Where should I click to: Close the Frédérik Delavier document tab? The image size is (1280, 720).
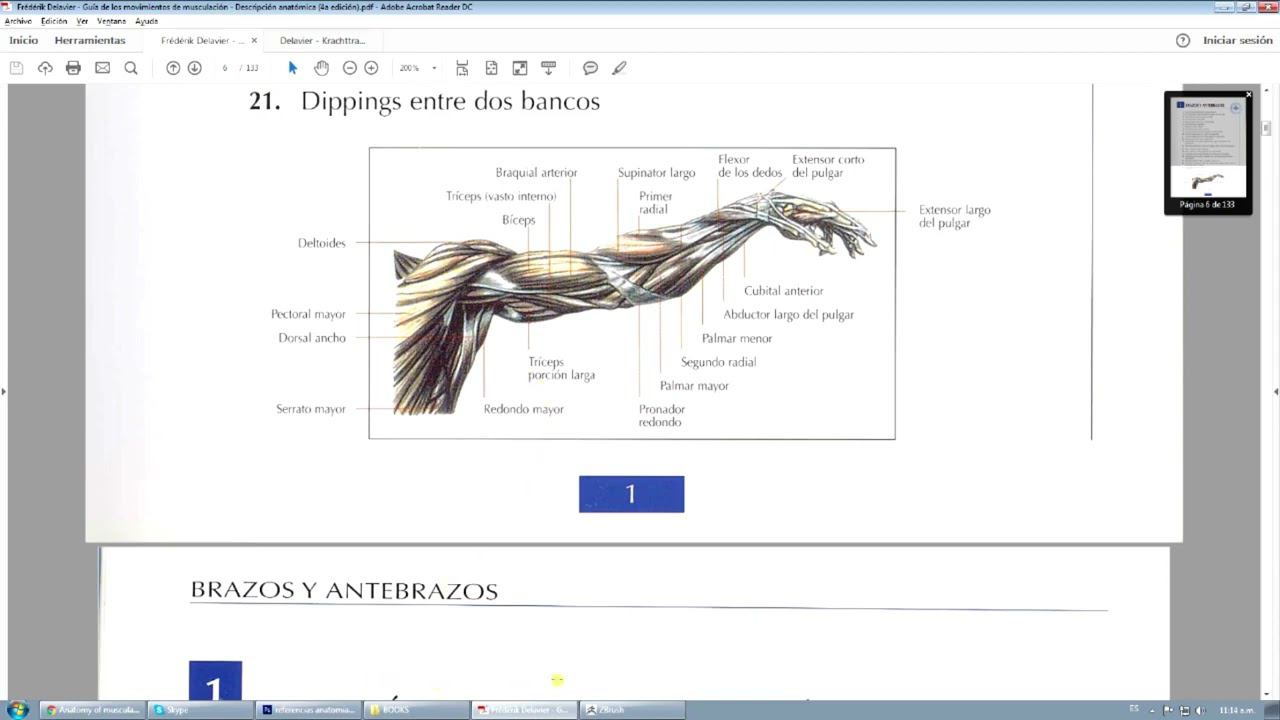(x=254, y=41)
